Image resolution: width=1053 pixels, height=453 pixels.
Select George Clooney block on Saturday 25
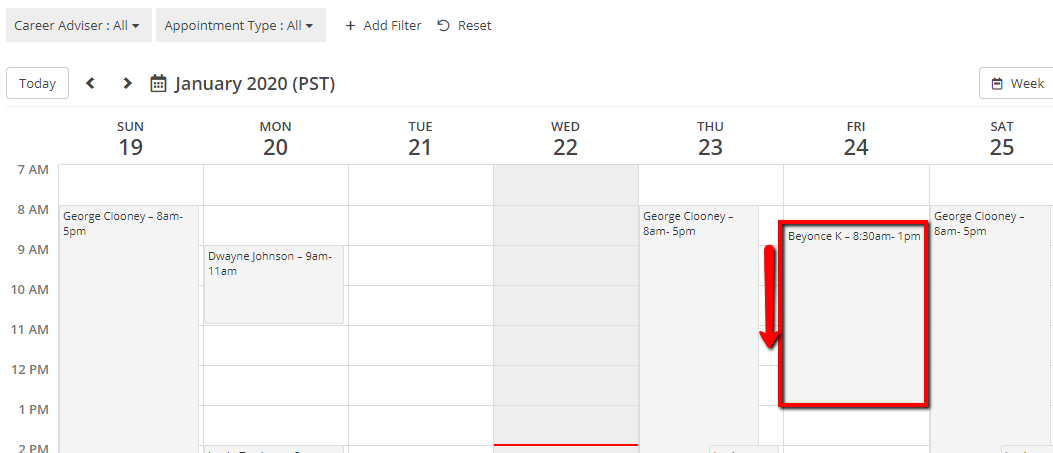(990, 320)
